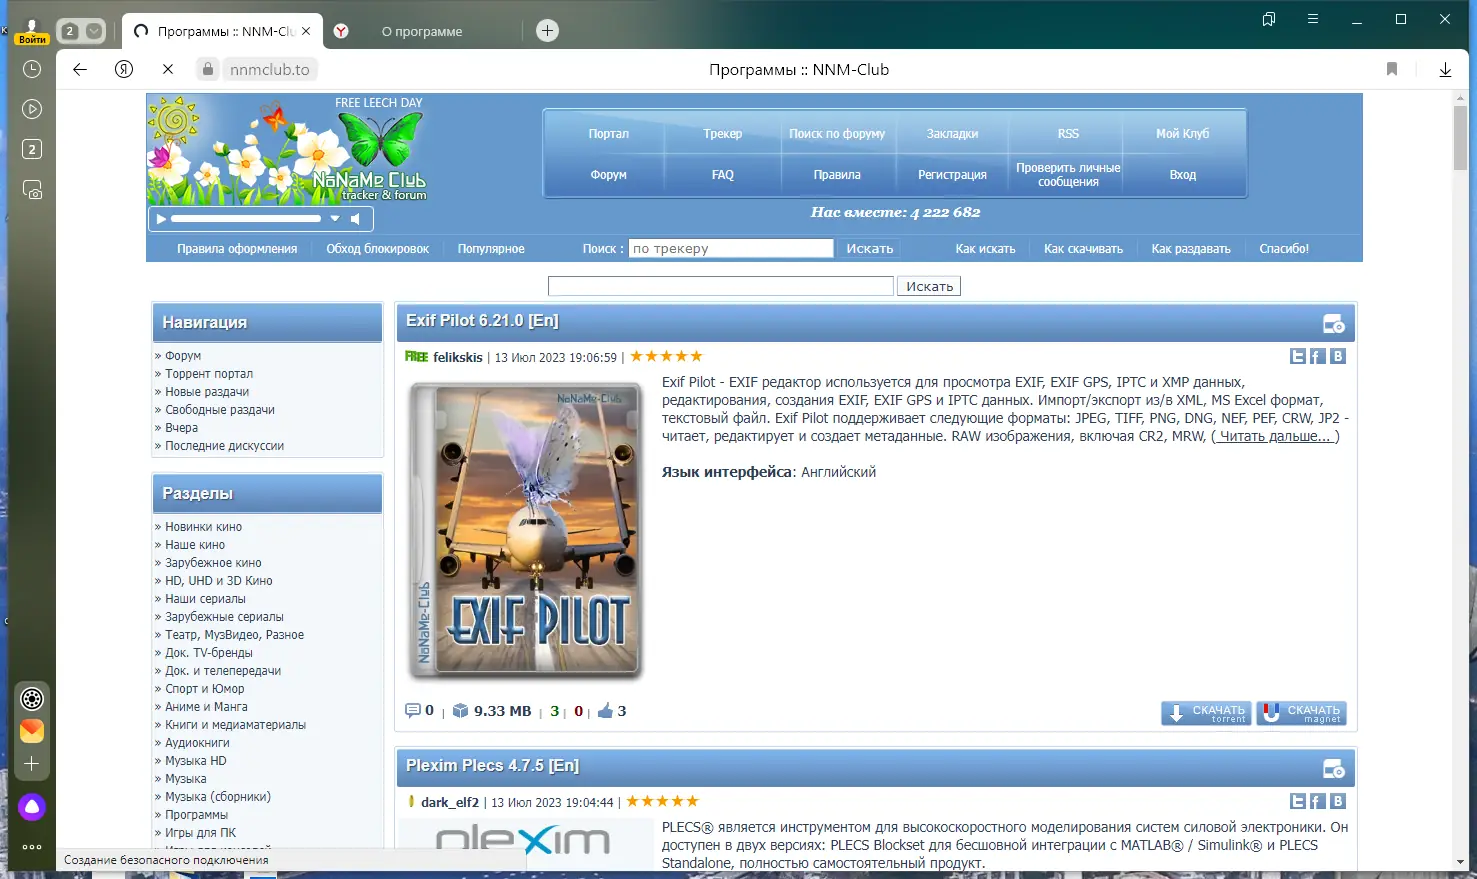Click the Искать button below the header
Screen dimensions: 1477x879
tap(929, 286)
